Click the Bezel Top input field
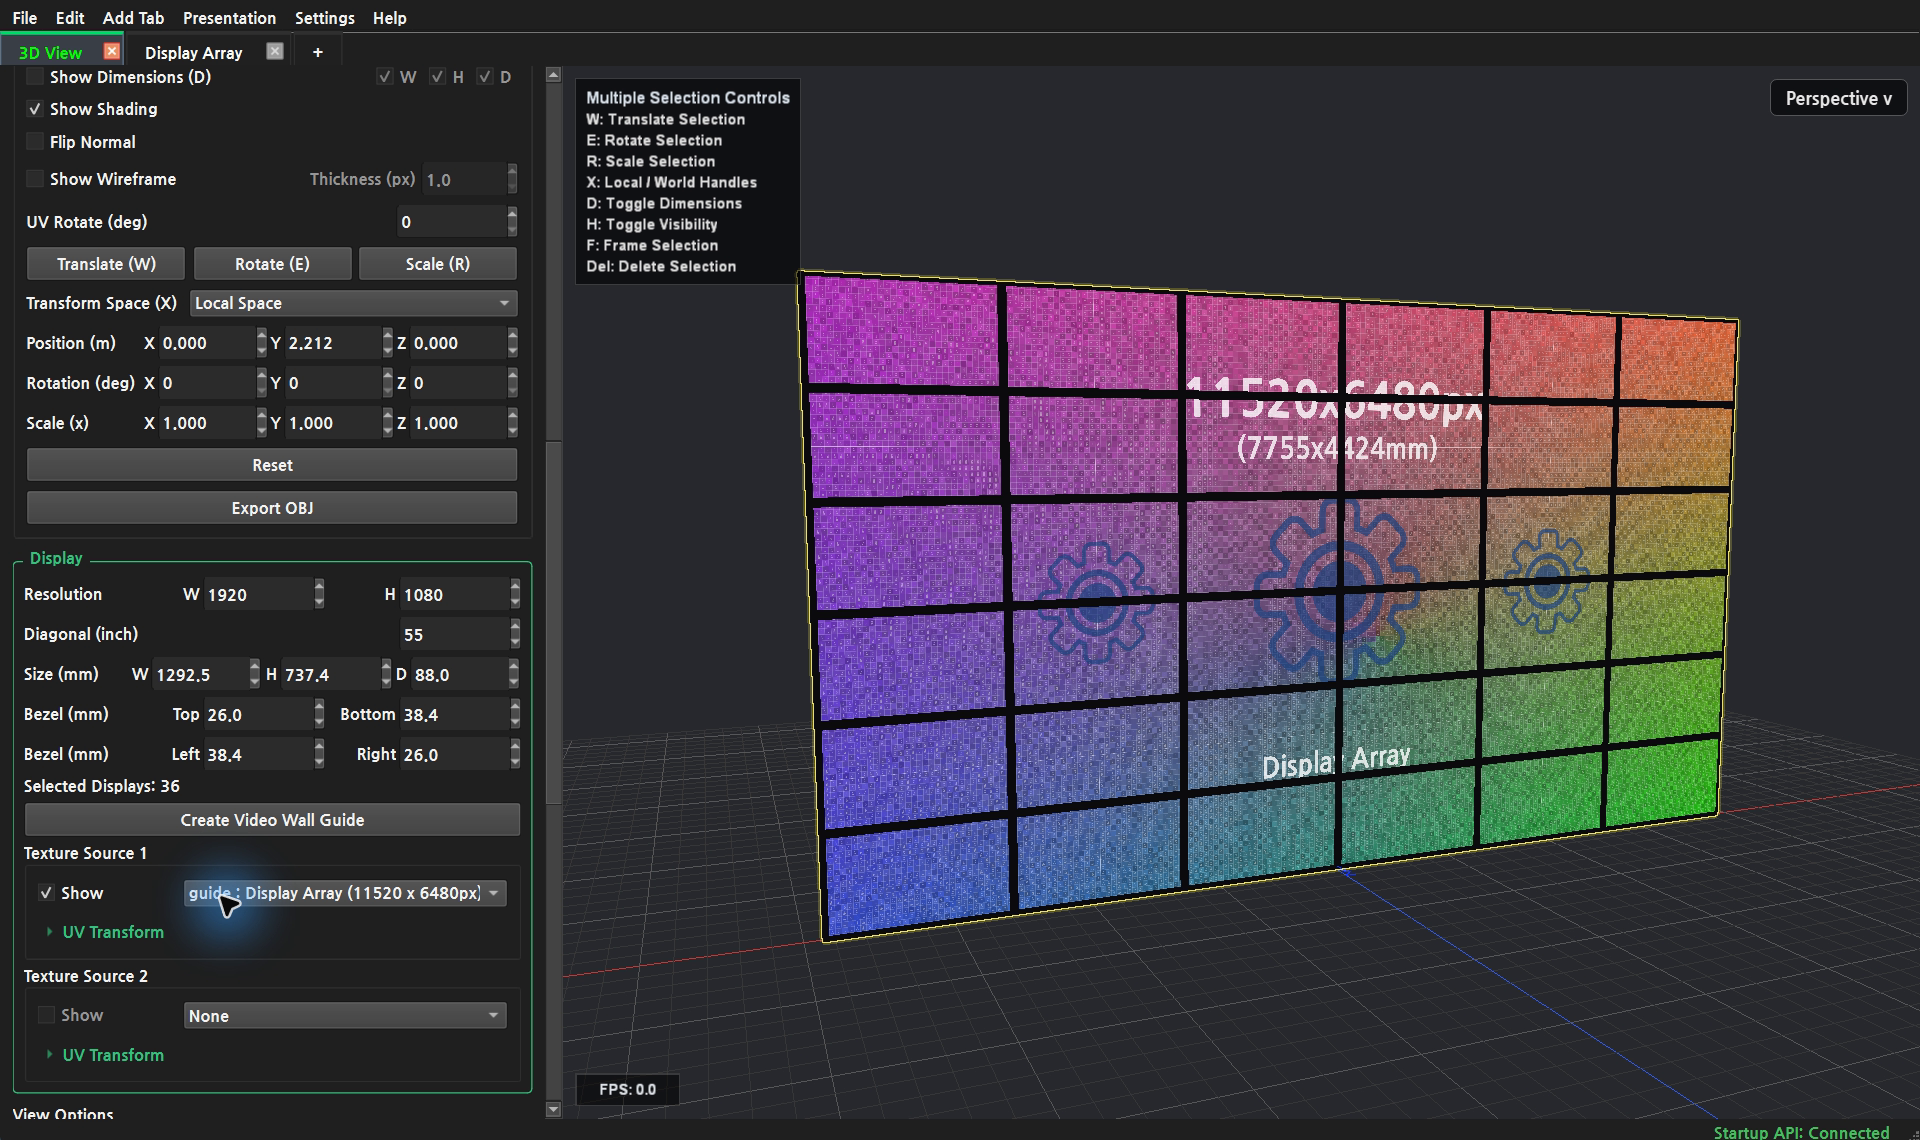The width and height of the screenshot is (1920, 1140). [259, 715]
